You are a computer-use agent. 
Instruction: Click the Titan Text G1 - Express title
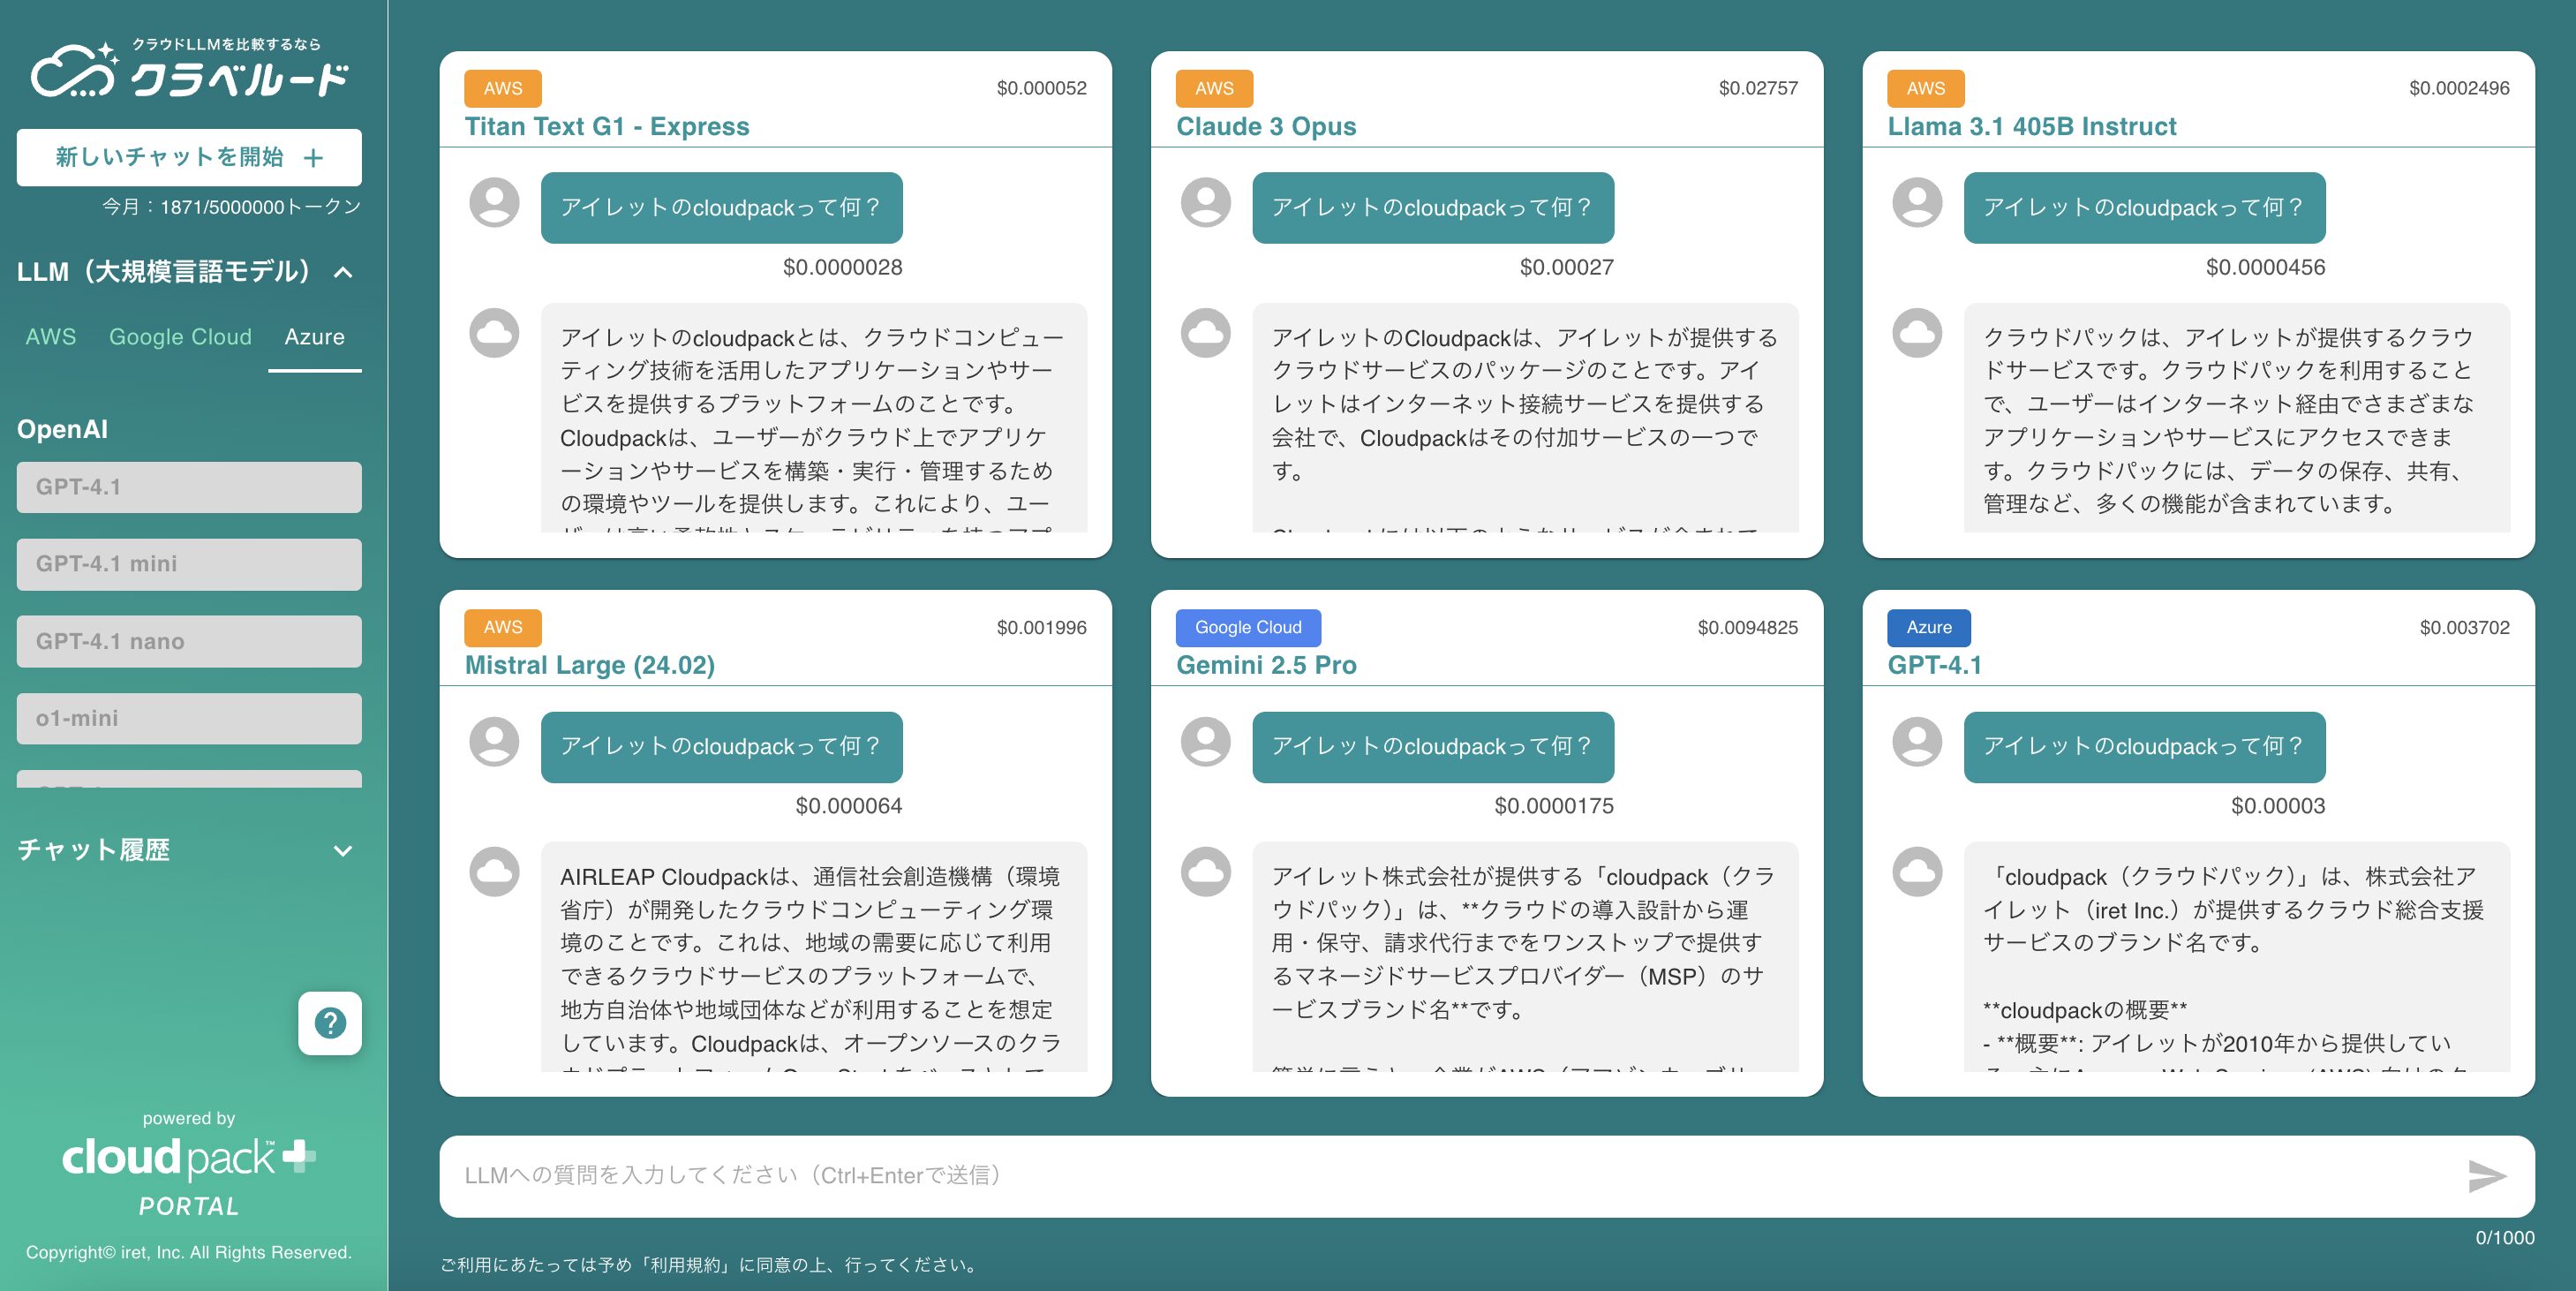pos(607,127)
